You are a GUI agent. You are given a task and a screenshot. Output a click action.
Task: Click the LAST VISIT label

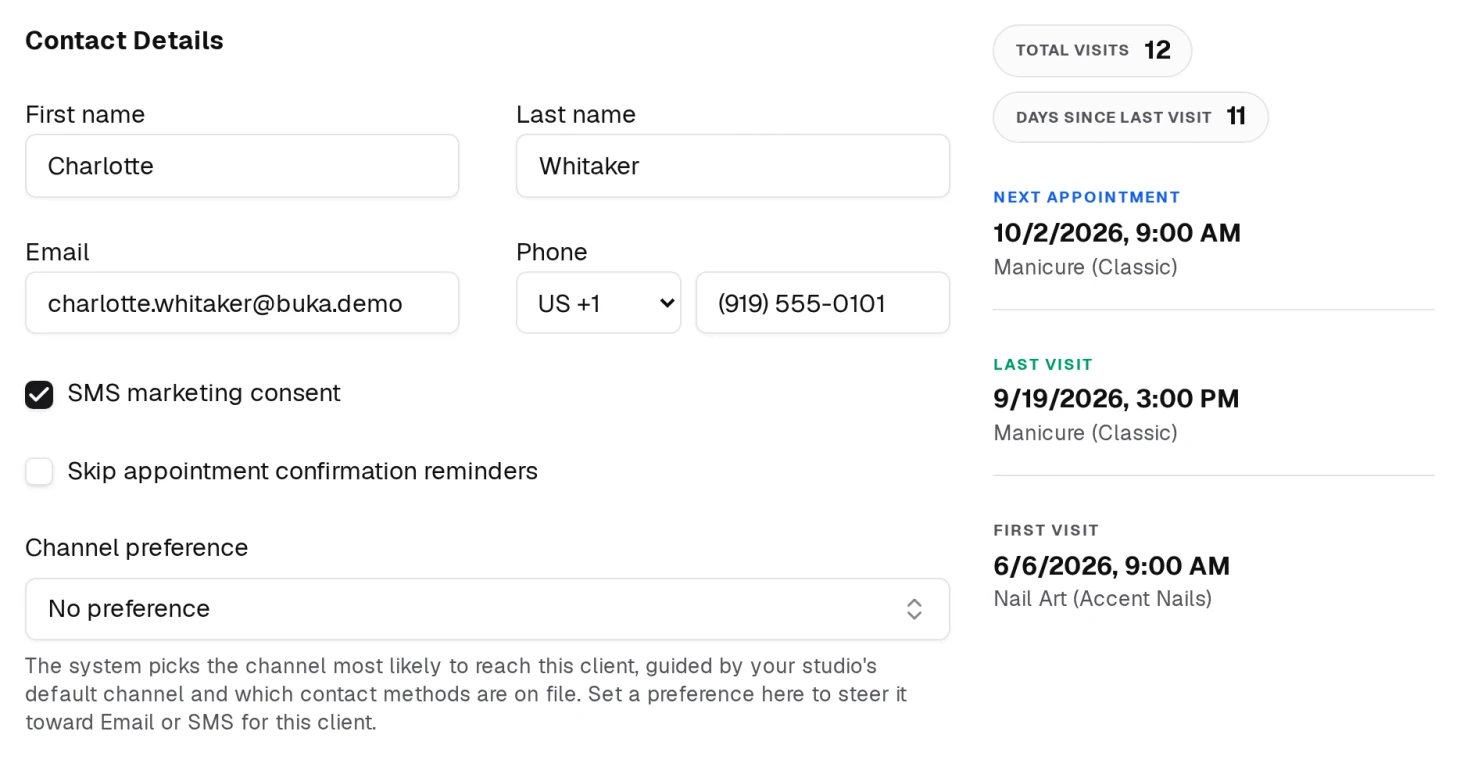point(1043,364)
